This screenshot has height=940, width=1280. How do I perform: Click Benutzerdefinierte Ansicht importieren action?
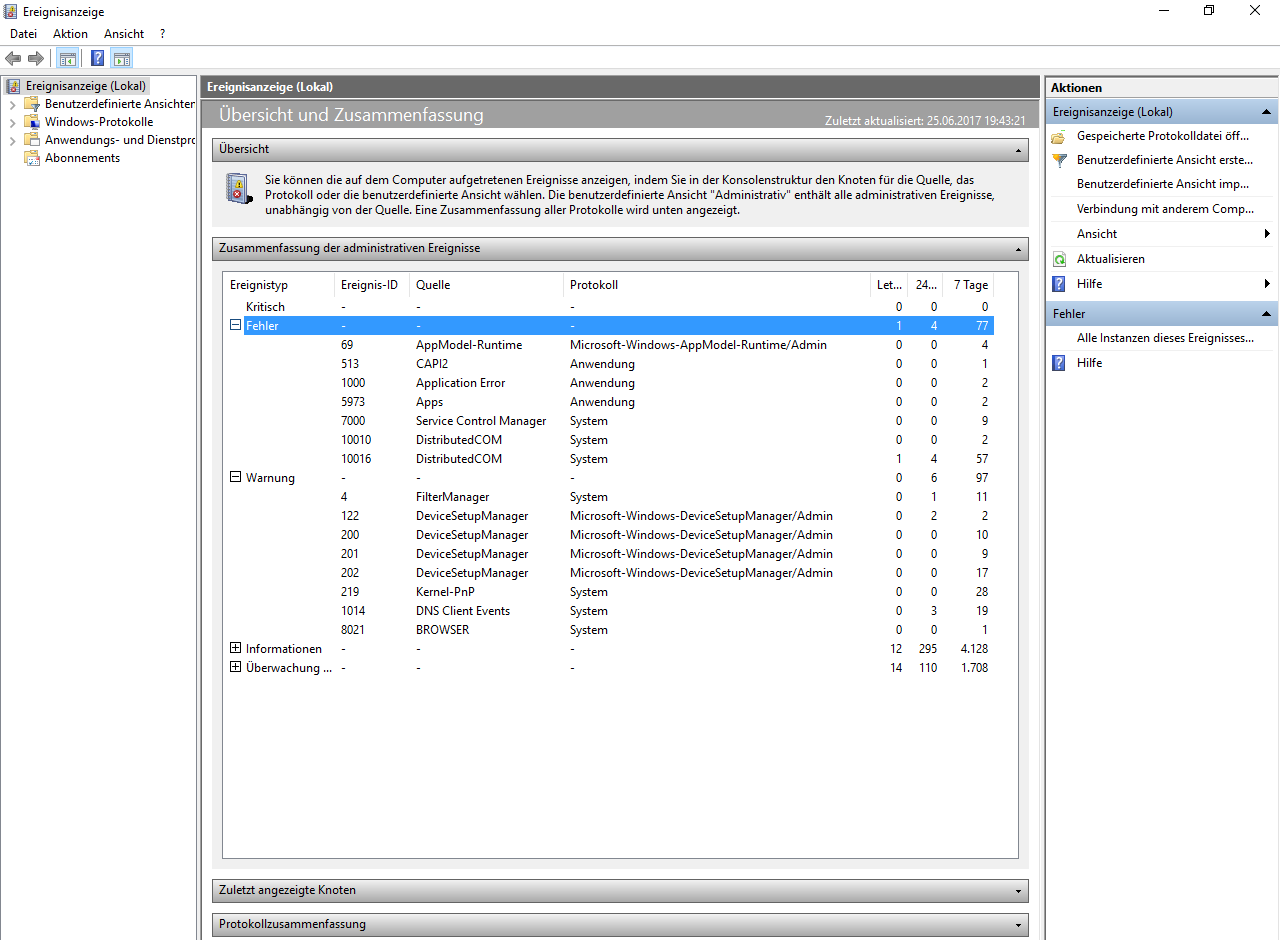[1163, 184]
